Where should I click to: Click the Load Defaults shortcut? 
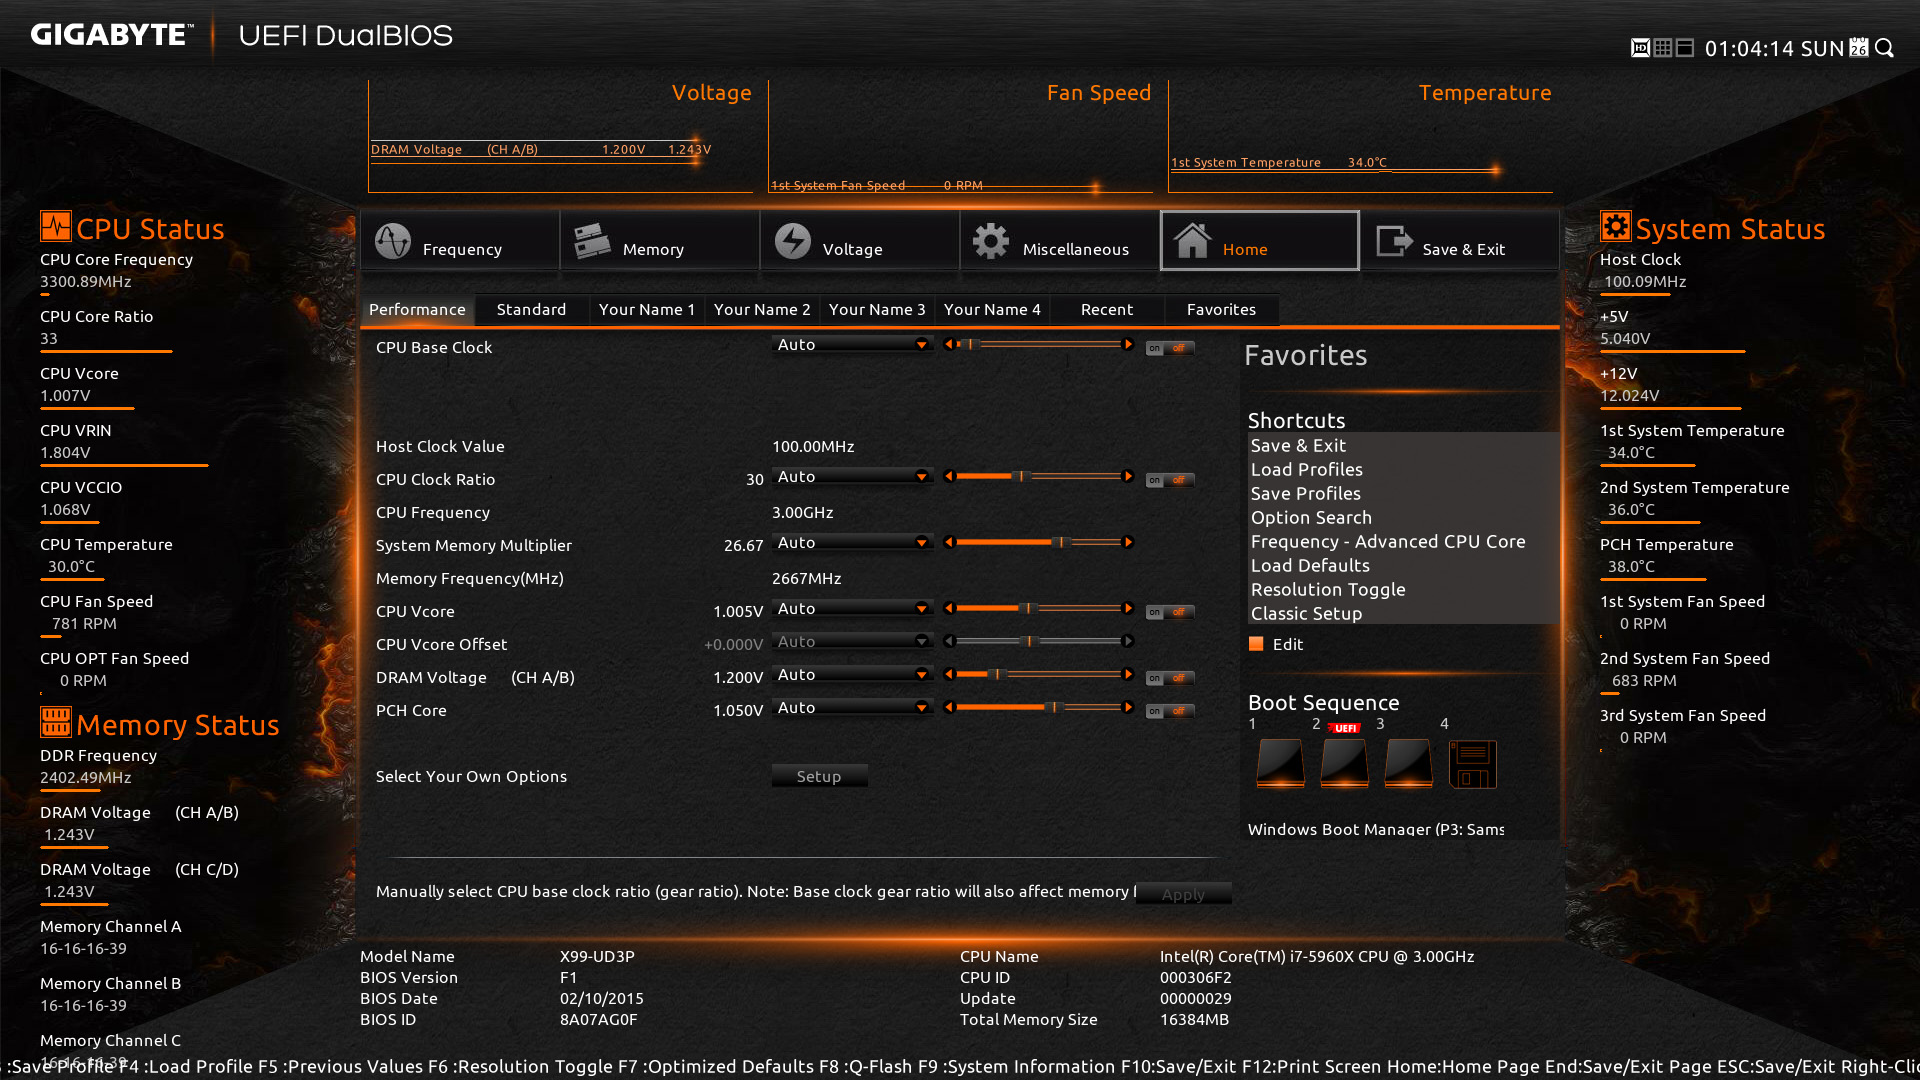tap(1310, 566)
